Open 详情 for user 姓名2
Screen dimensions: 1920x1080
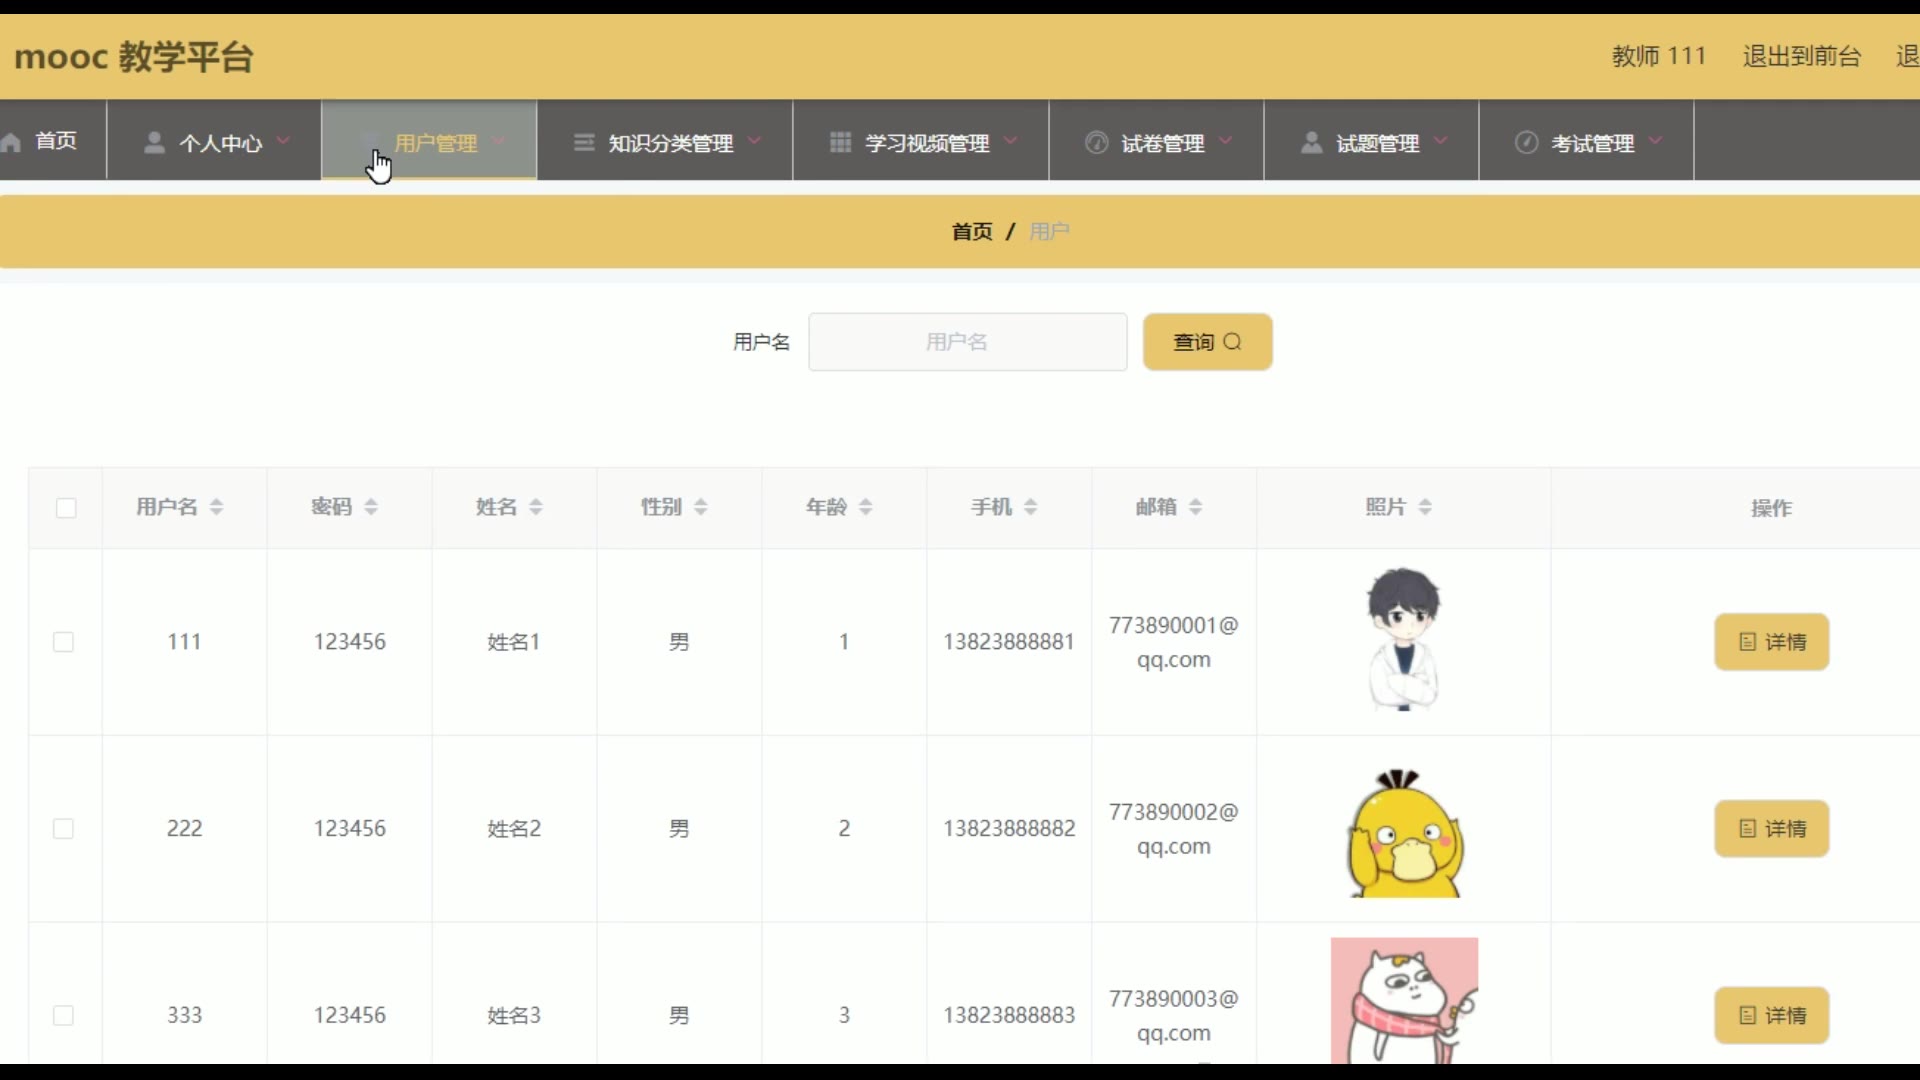1771,829
